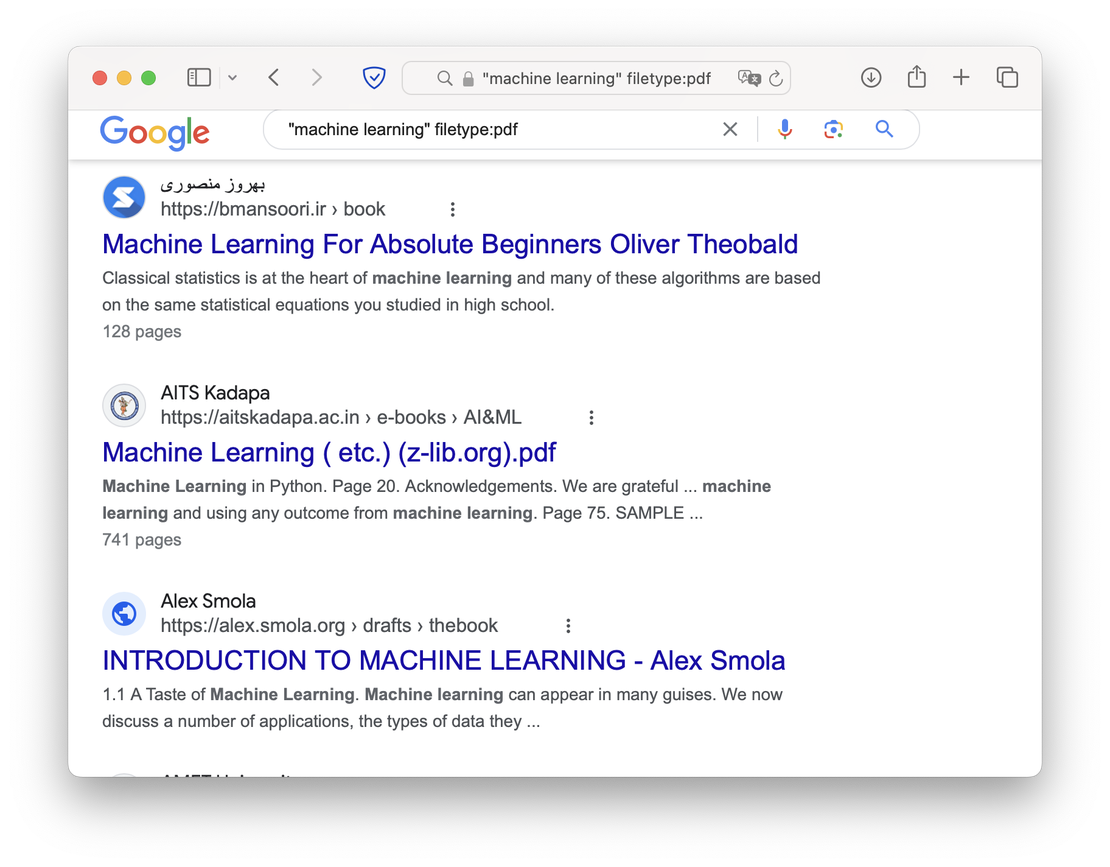
Task: Open the Share menu
Action: tap(917, 76)
